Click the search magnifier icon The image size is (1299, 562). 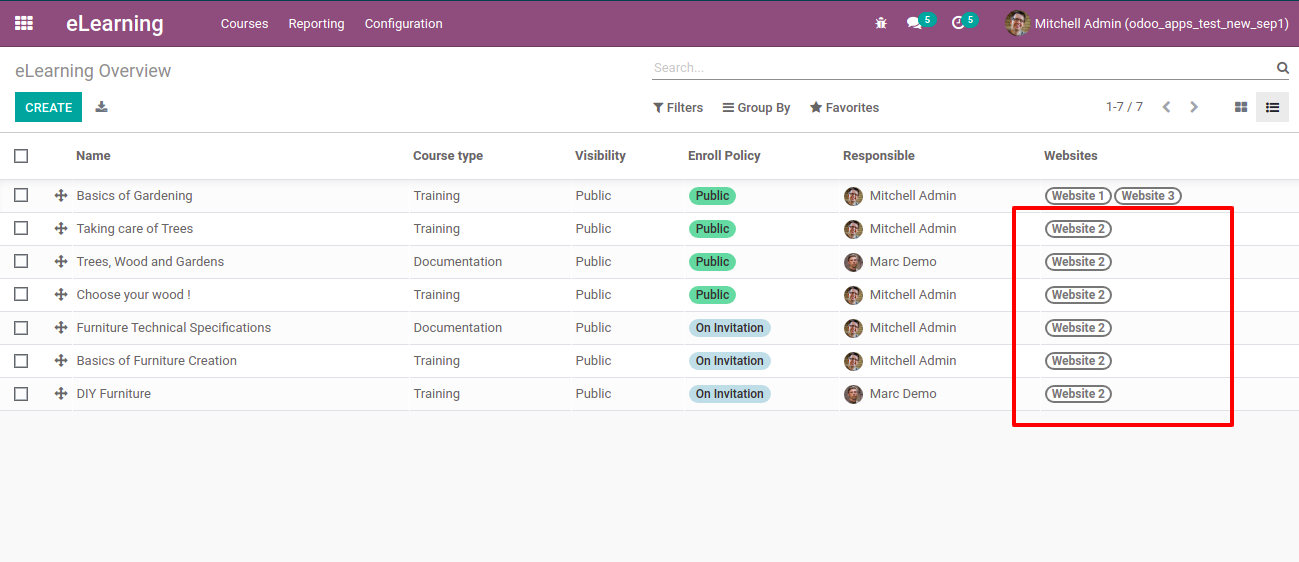coord(1282,68)
